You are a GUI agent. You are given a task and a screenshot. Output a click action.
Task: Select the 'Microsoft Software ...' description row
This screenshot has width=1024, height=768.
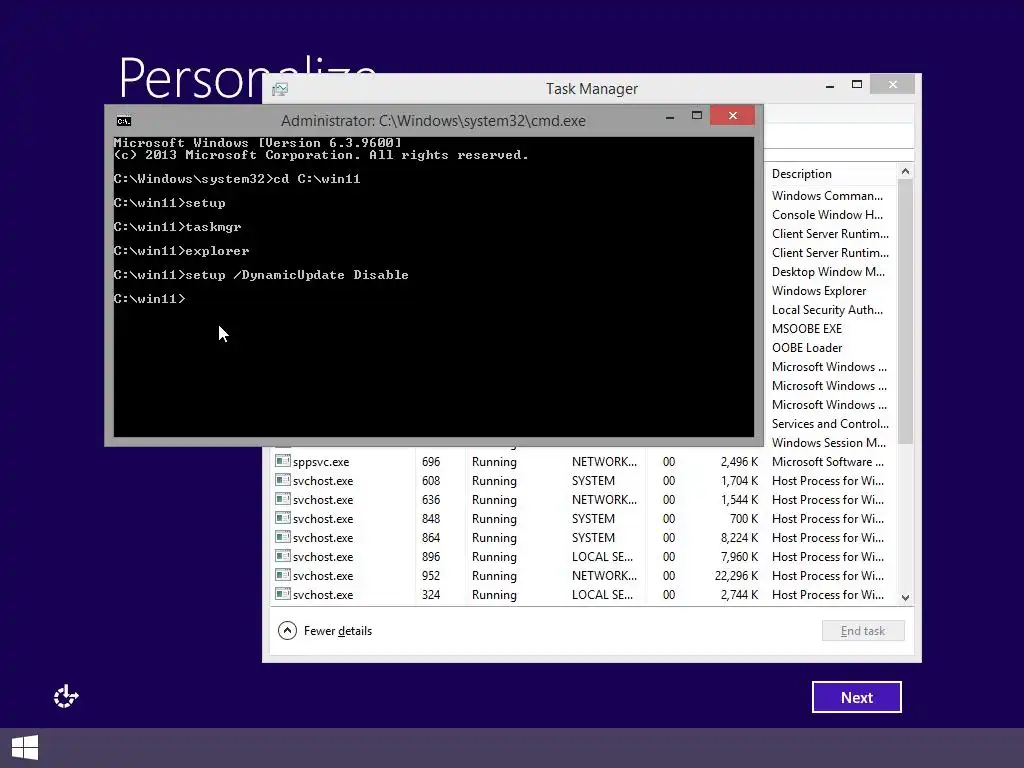pos(828,462)
